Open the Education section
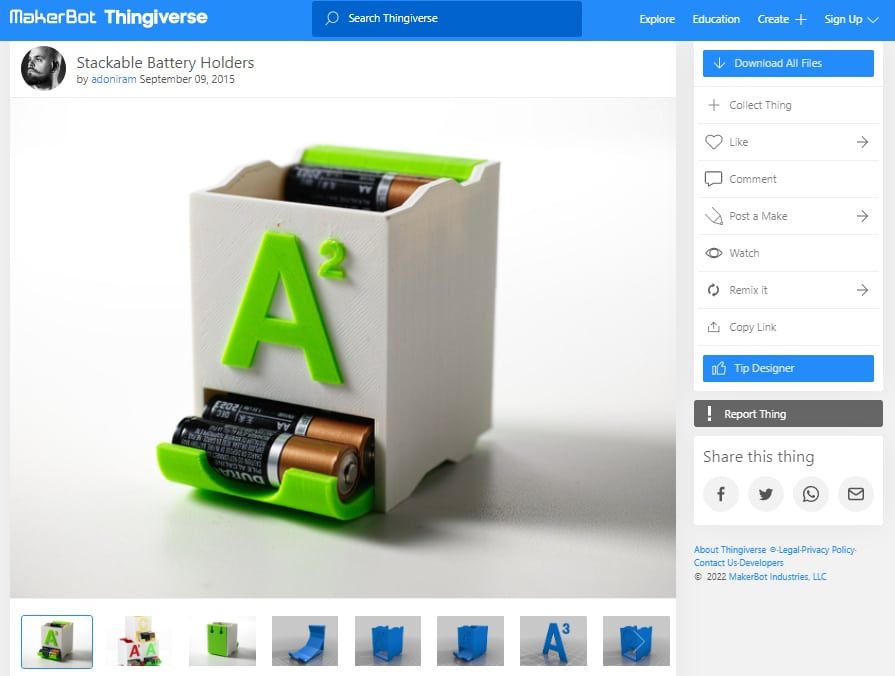This screenshot has width=895, height=676. point(716,18)
